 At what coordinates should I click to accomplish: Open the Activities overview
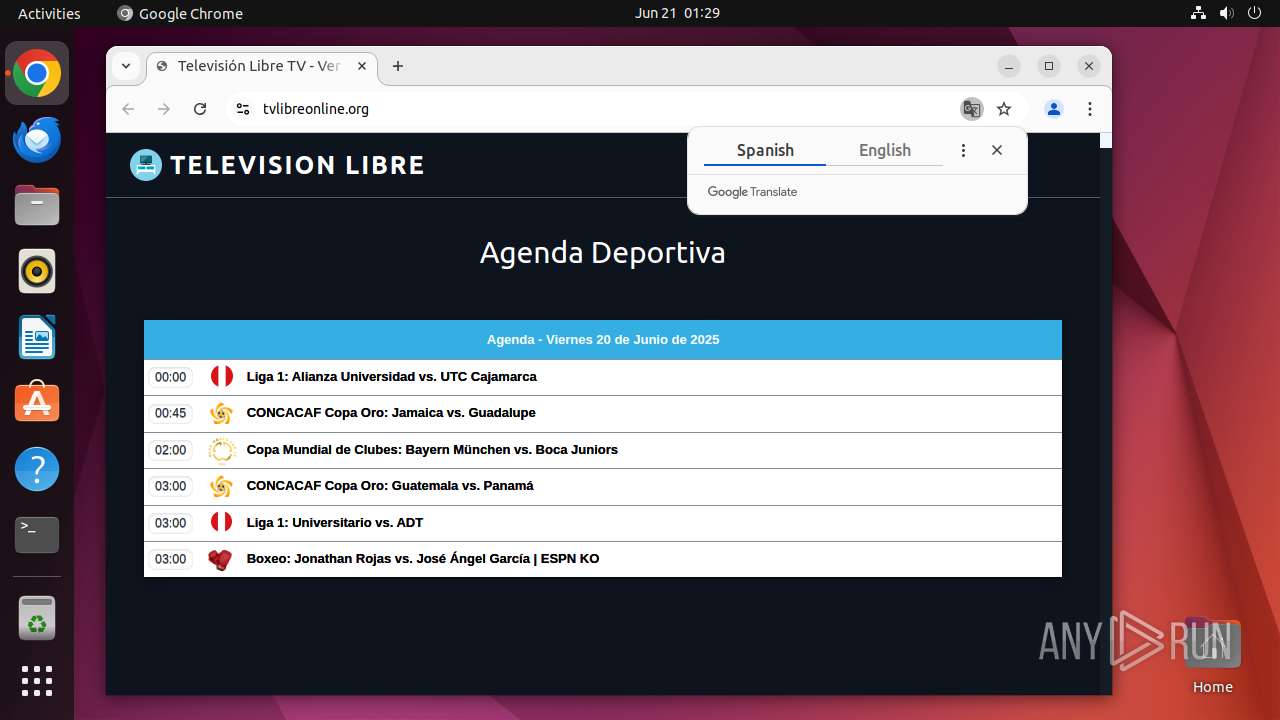pos(49,13)
